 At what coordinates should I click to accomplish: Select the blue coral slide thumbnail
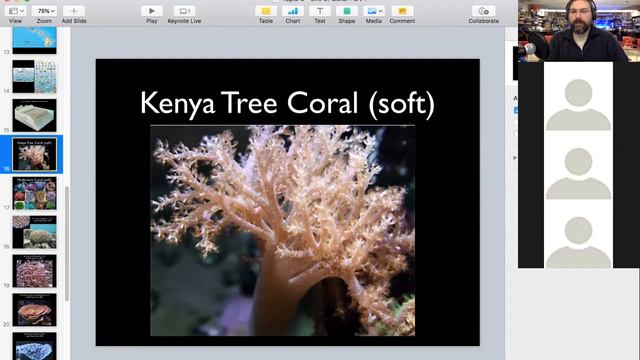point(34,346)
